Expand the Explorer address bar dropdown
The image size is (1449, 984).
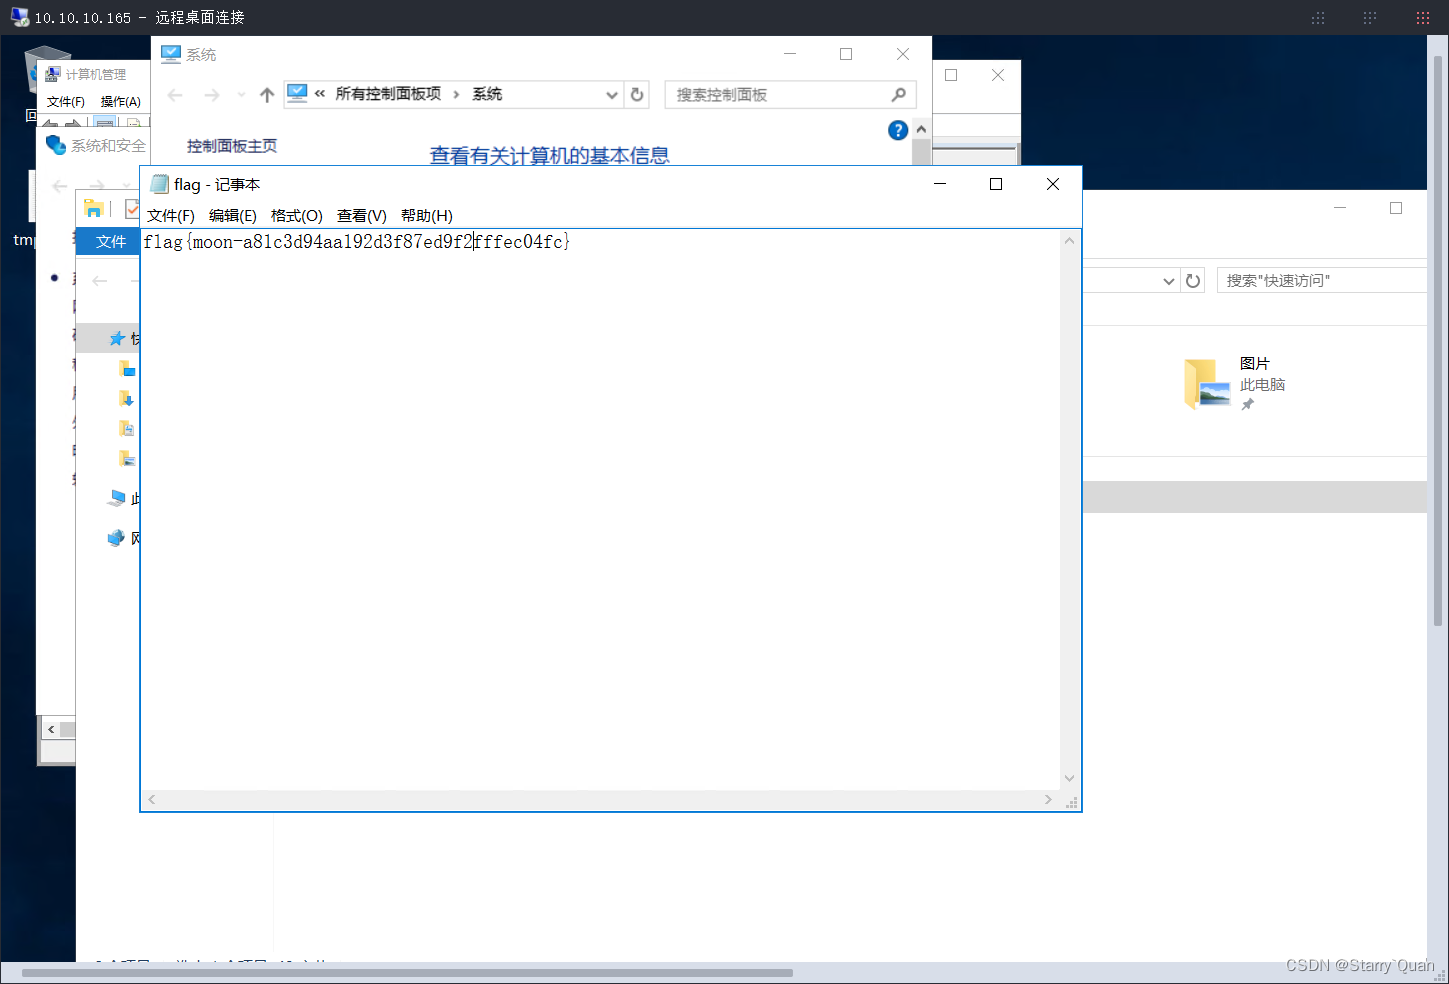coord(1168,281)
